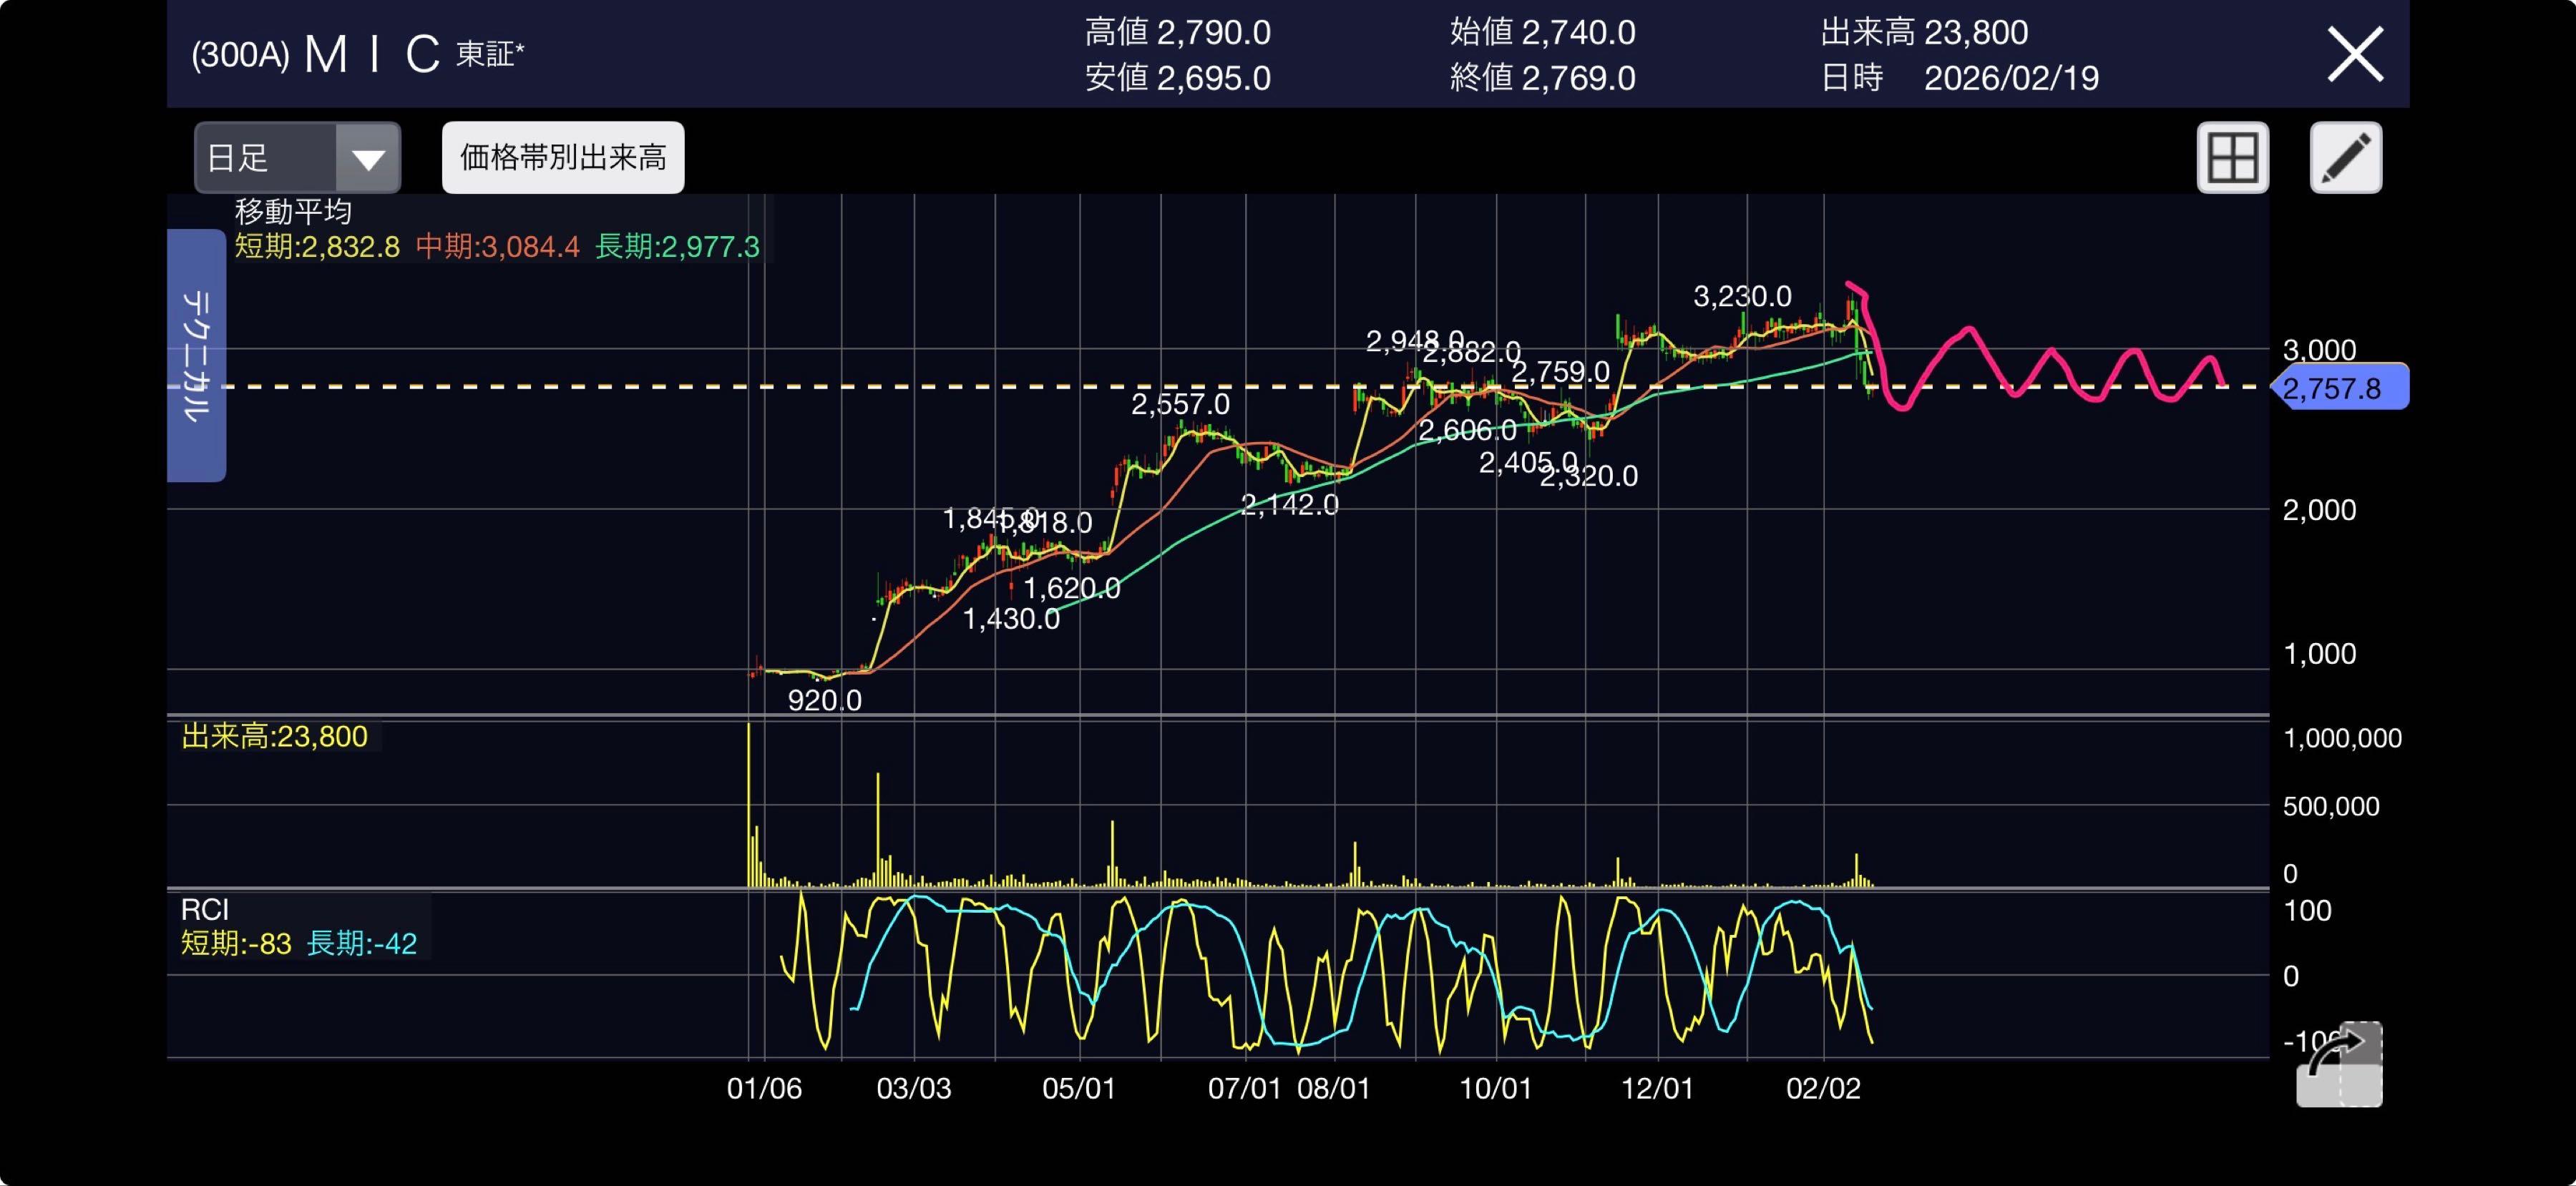
Task: Click the 920.0 low price annotation
Action: pos(824,700)
